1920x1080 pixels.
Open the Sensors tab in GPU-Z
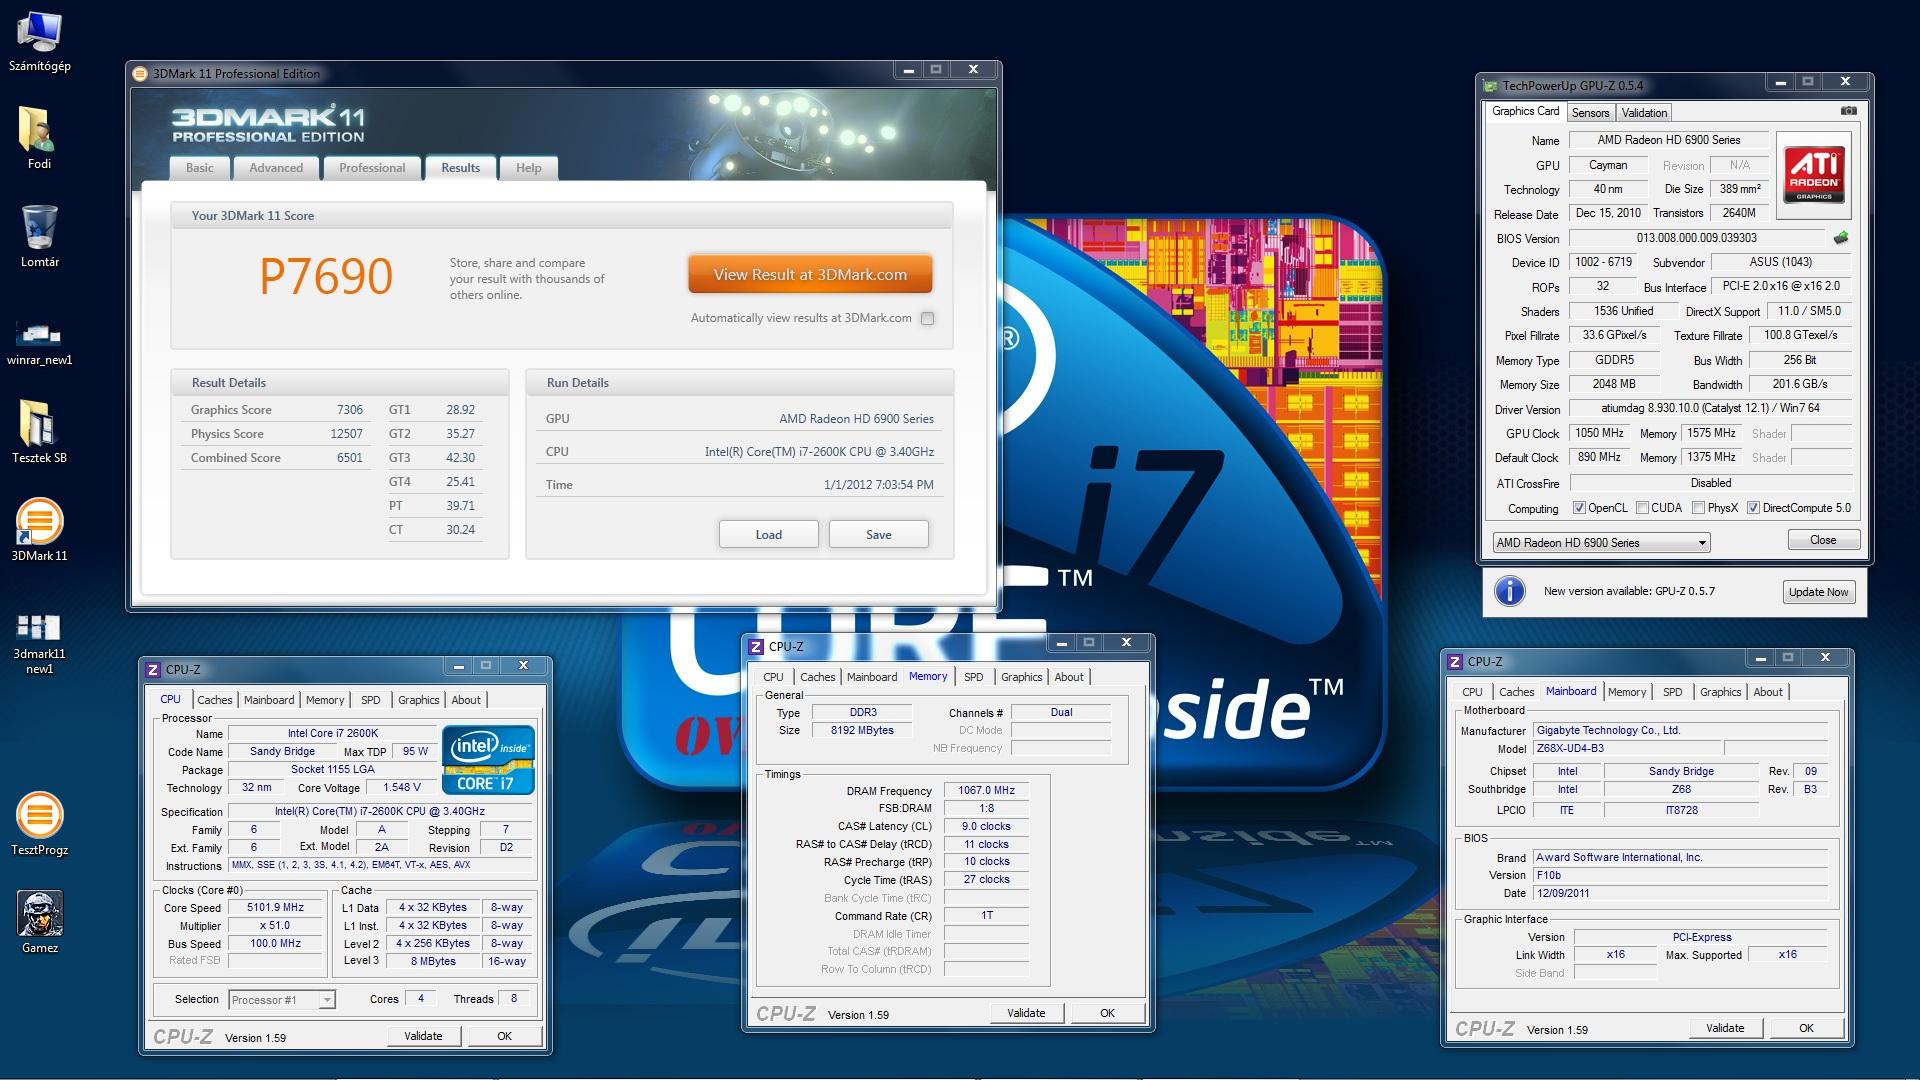1590,113
